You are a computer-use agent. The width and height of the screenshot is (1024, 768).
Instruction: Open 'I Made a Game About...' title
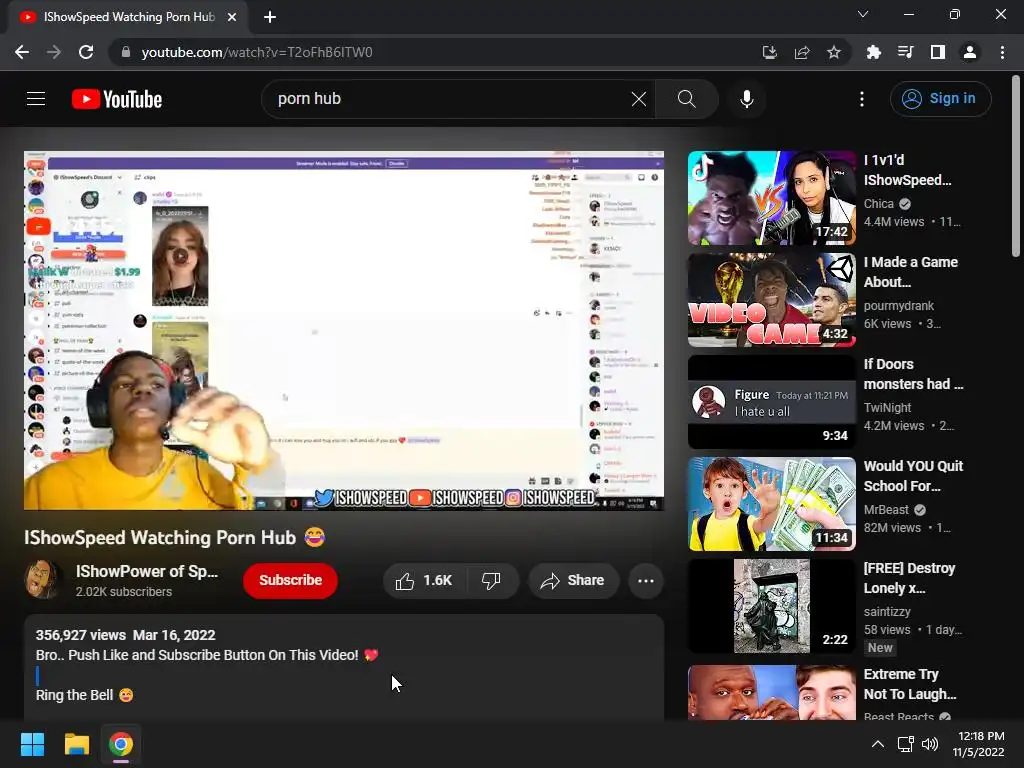pyautogui.click(x=910, y=272)
